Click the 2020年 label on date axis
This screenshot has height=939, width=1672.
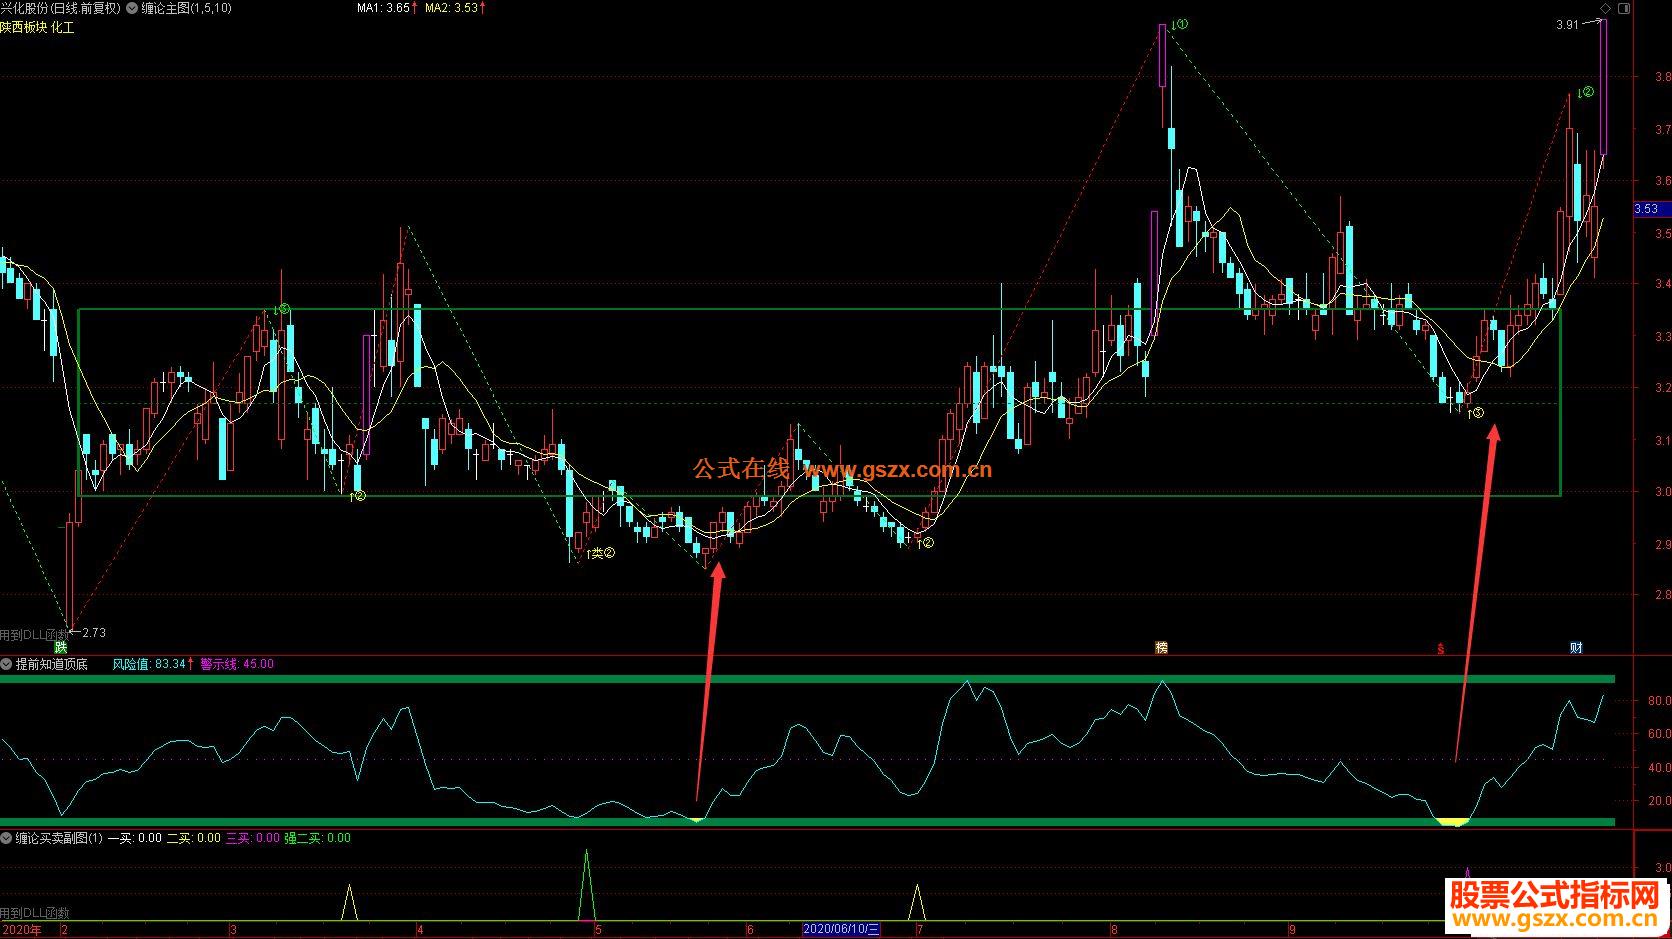(x=21, y=930)
